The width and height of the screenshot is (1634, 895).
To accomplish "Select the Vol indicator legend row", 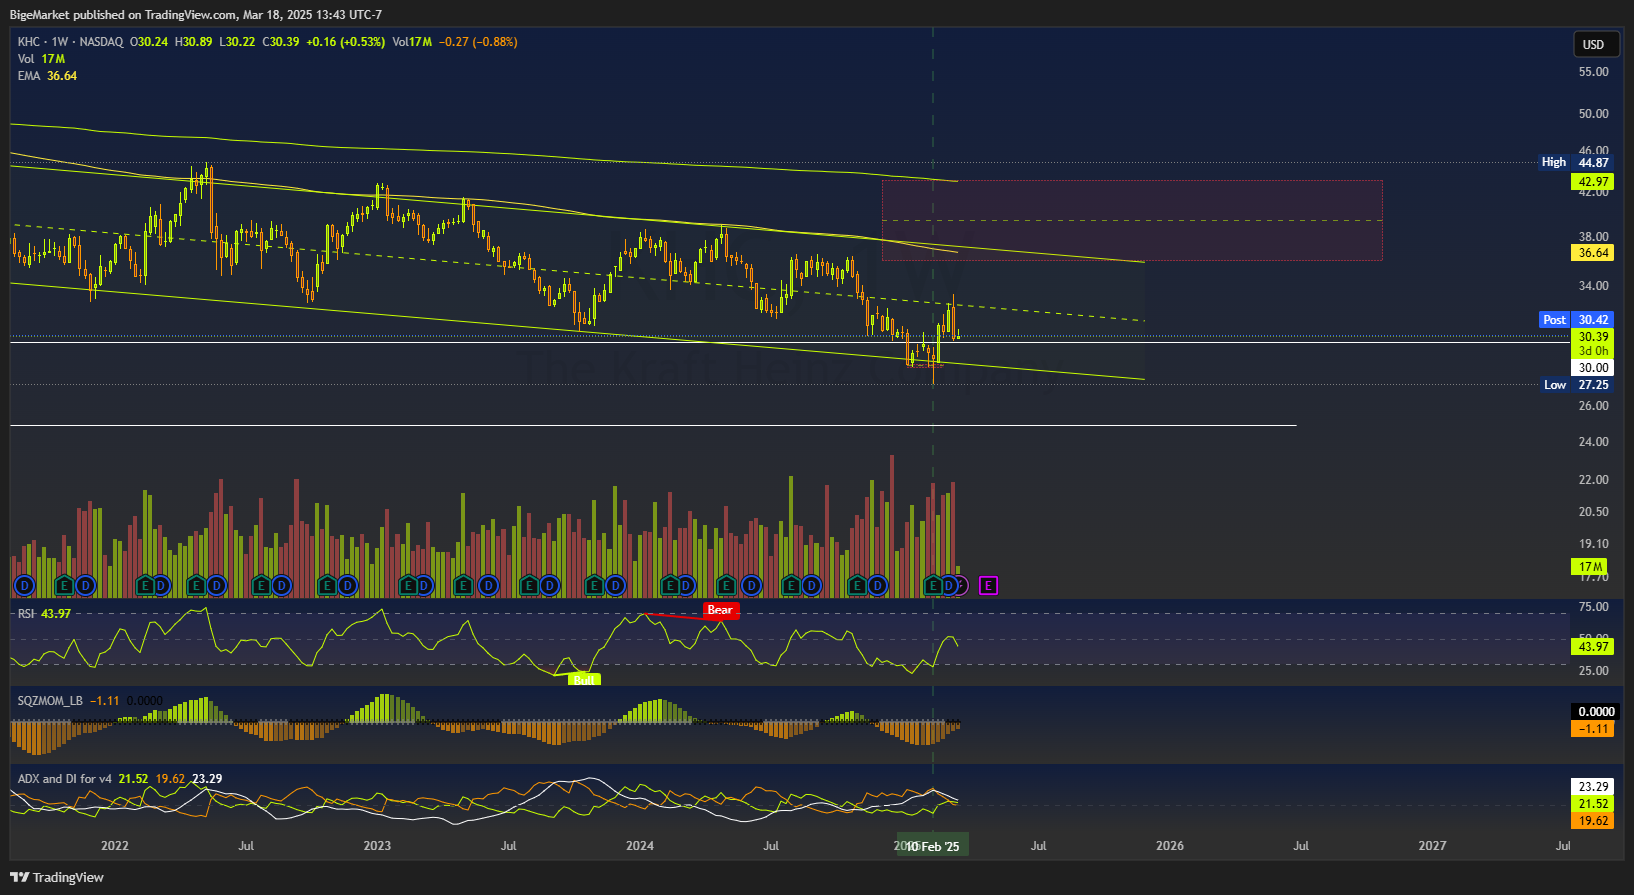I will point(41,59).
